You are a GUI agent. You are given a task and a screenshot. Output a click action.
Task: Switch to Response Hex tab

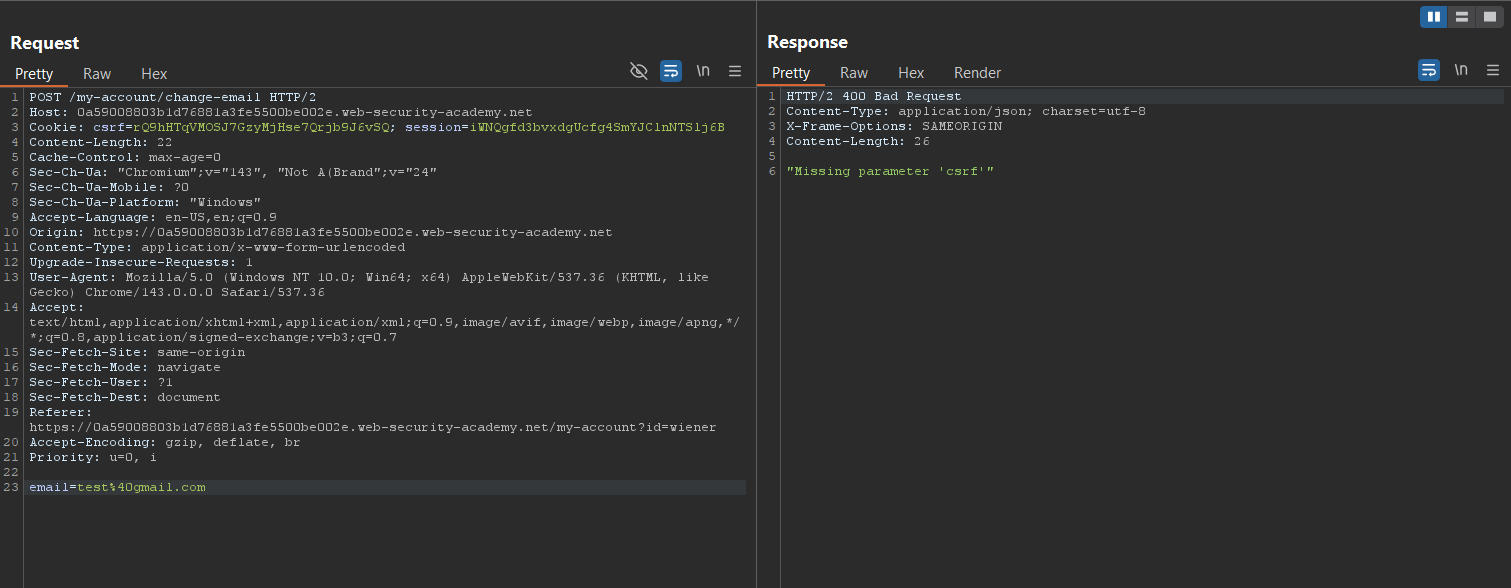911,73
